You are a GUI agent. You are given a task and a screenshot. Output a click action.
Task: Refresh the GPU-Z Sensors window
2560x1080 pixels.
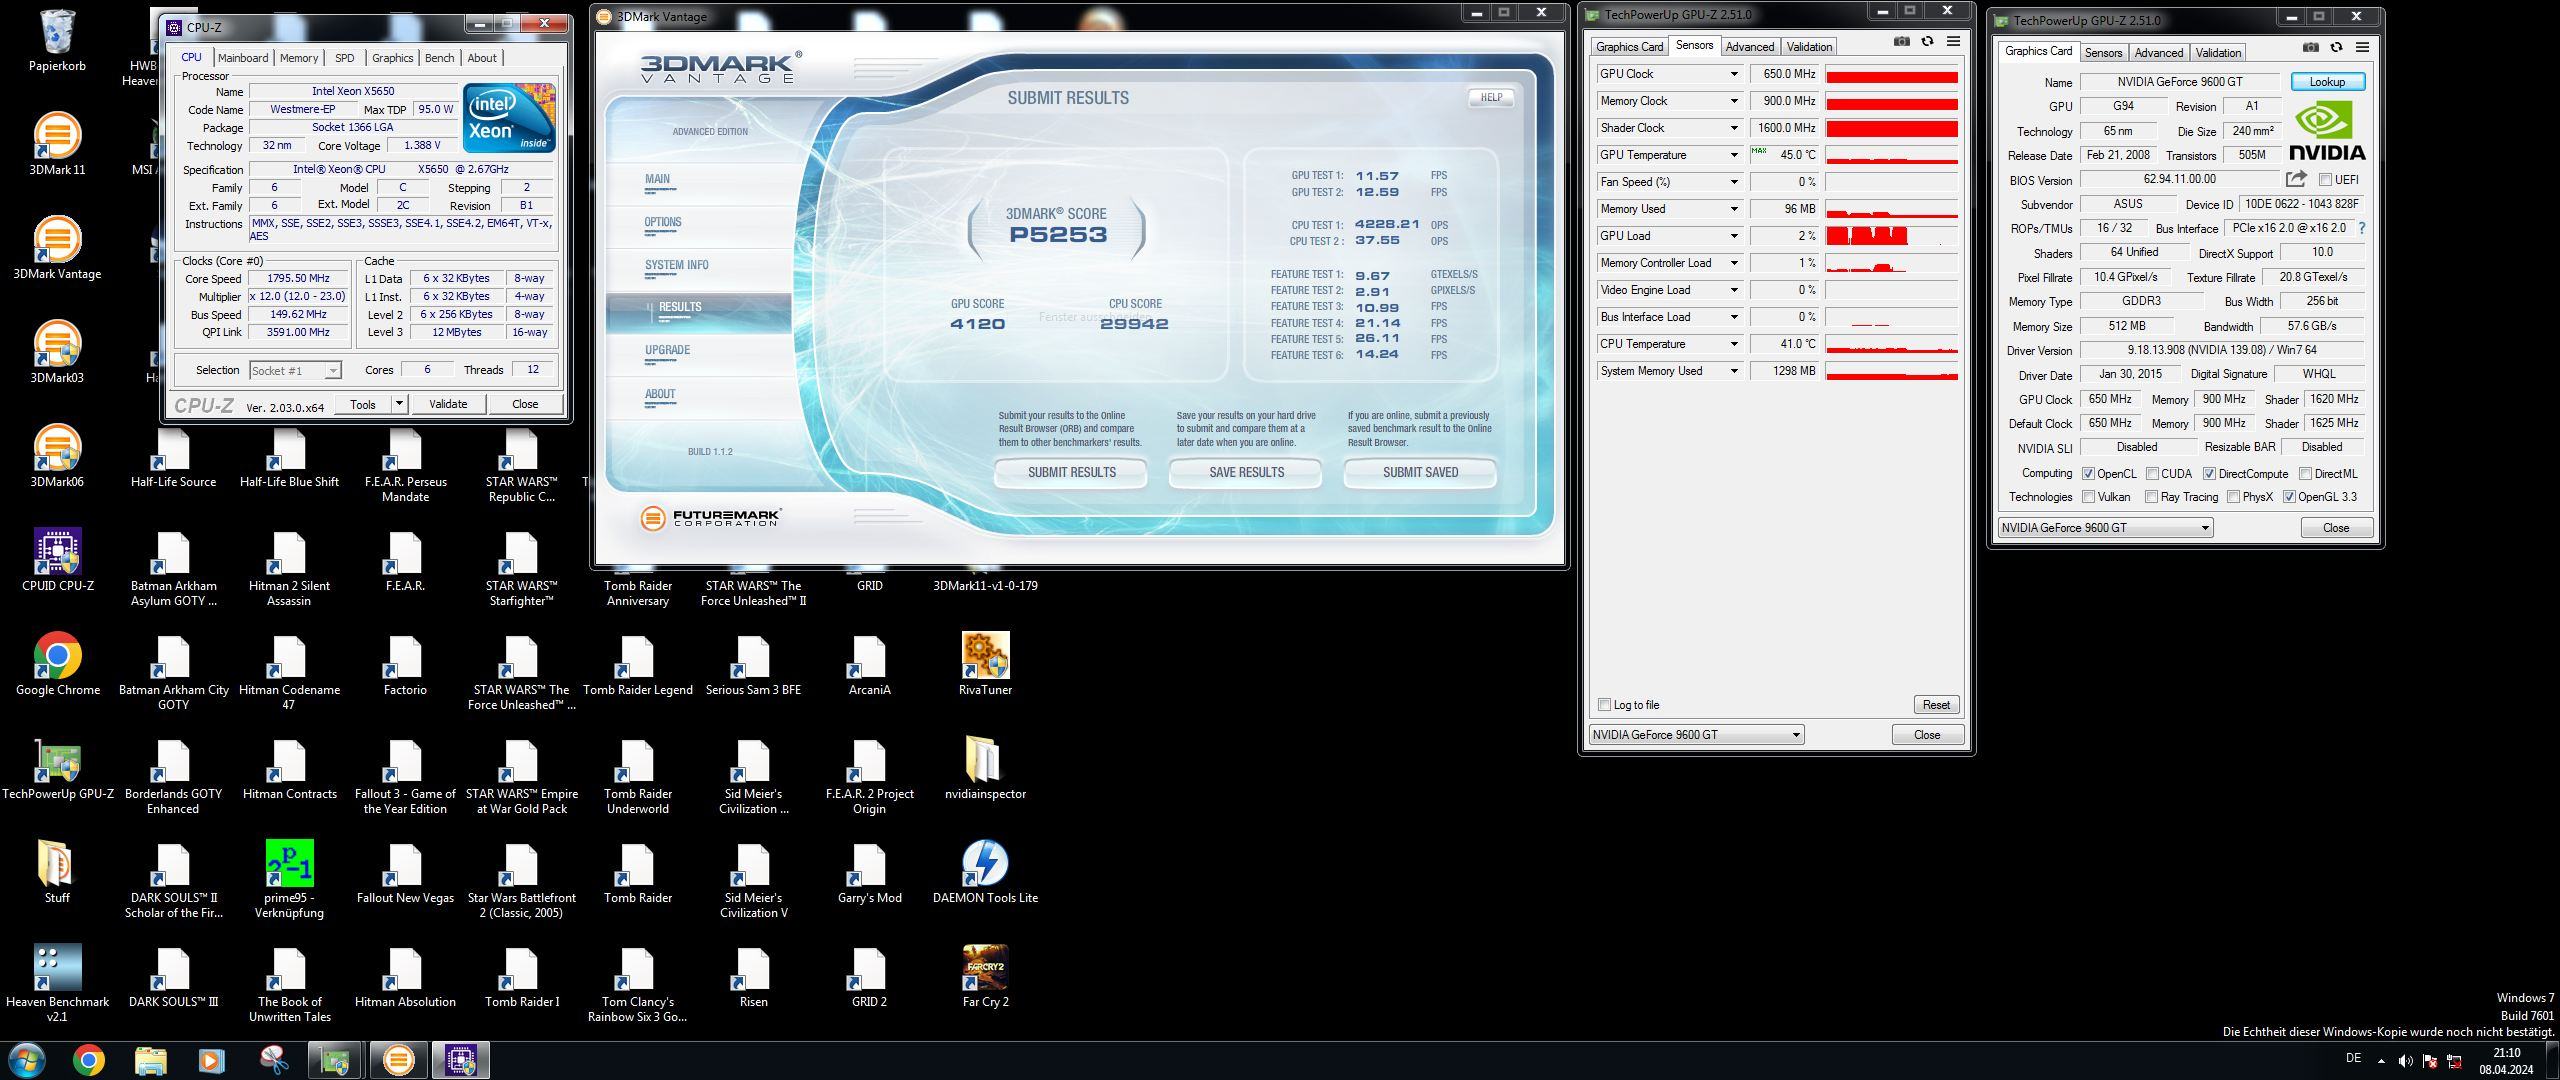(1927, 42)
